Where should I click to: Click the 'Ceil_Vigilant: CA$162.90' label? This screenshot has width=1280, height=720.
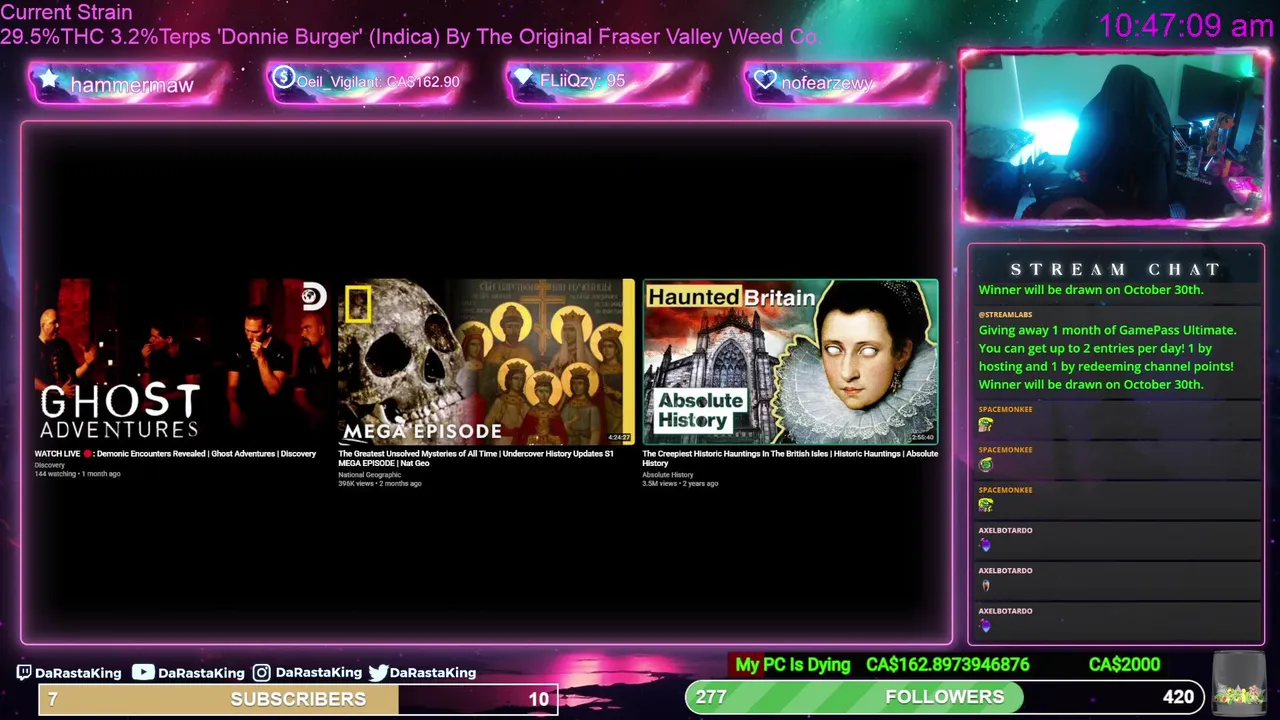(x=378, y=82)
